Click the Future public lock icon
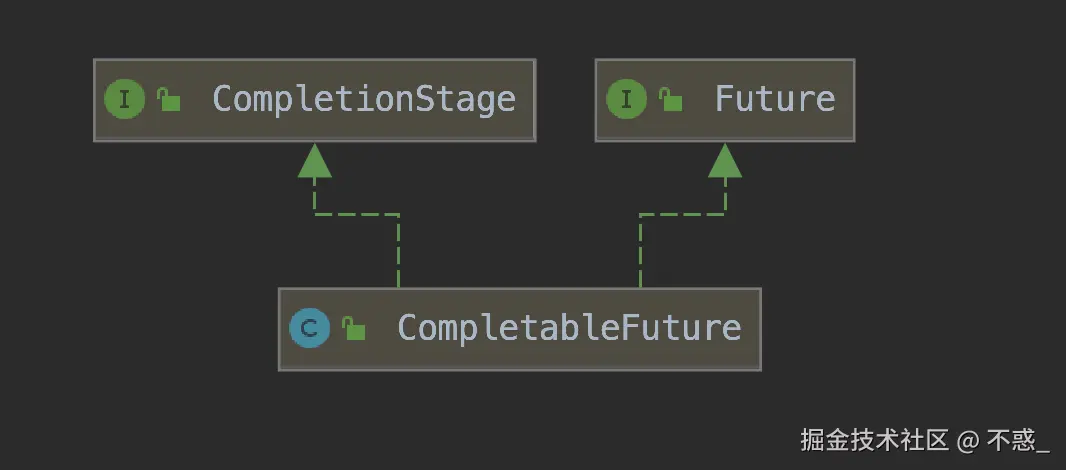This screenshot has height=470, width=1066. (670, 99)
